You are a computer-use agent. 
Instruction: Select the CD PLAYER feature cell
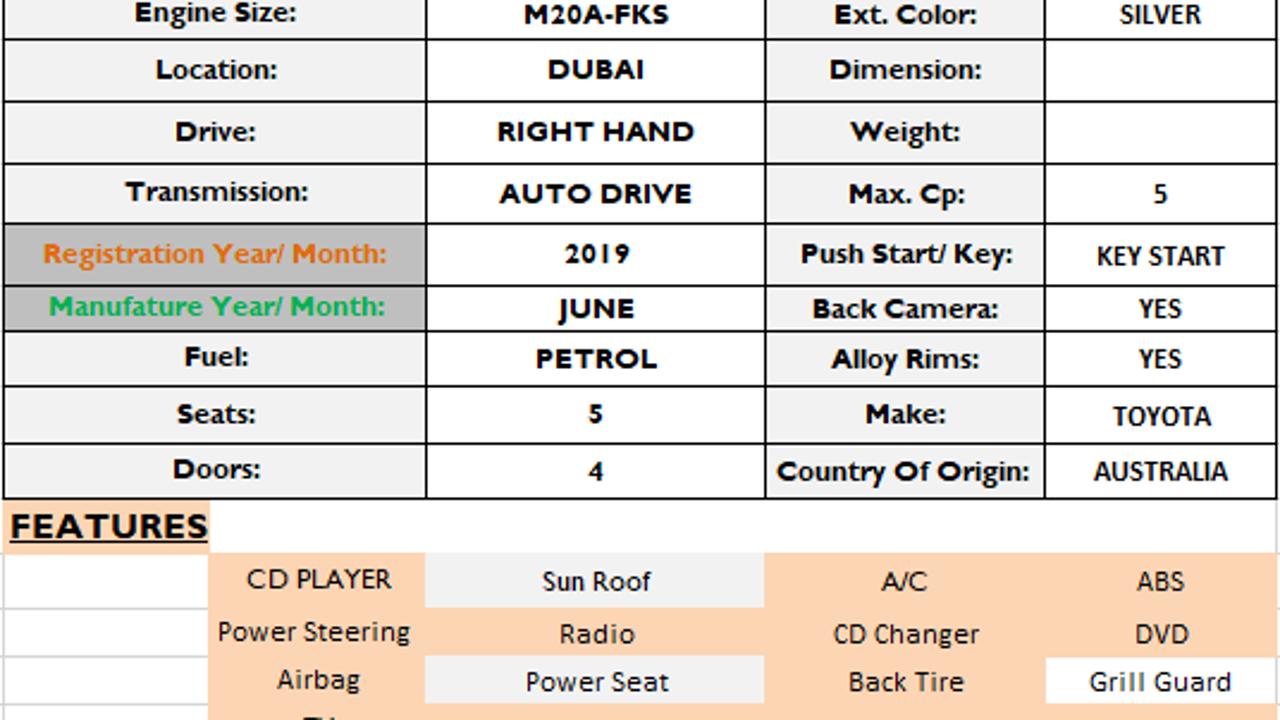point(318,580)
